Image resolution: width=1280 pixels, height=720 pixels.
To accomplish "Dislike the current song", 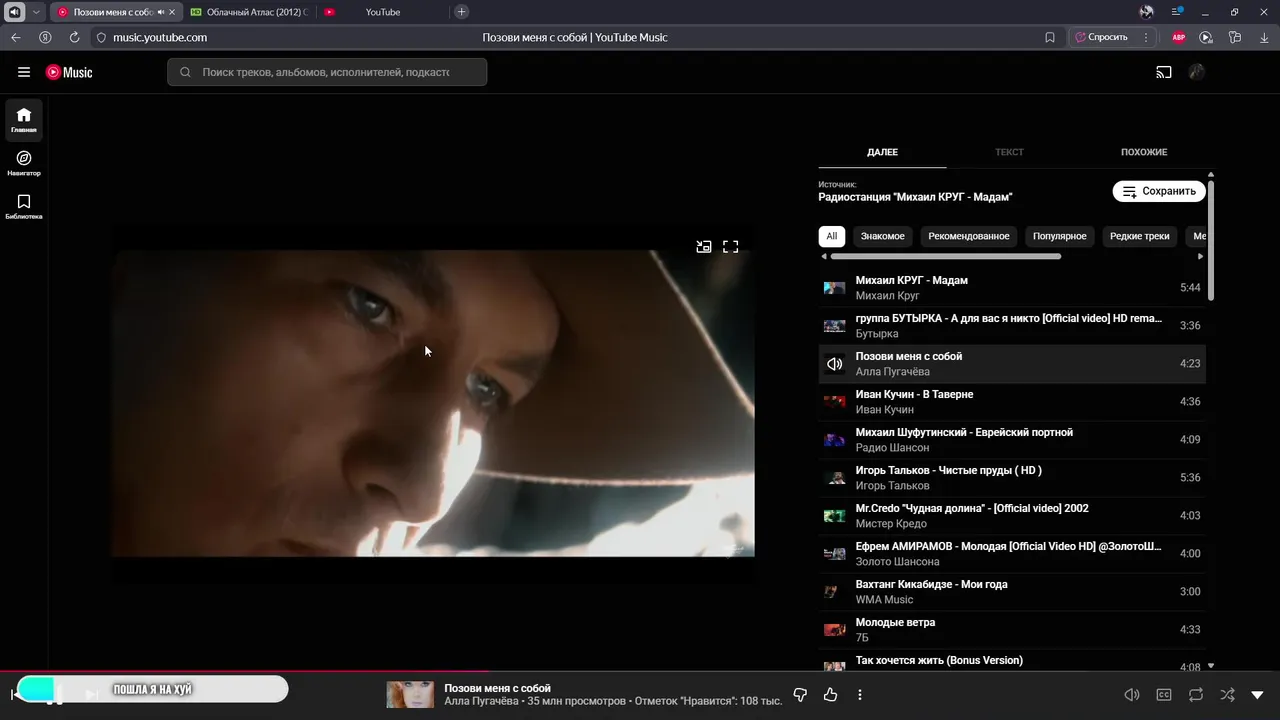I will click(800, 695).
